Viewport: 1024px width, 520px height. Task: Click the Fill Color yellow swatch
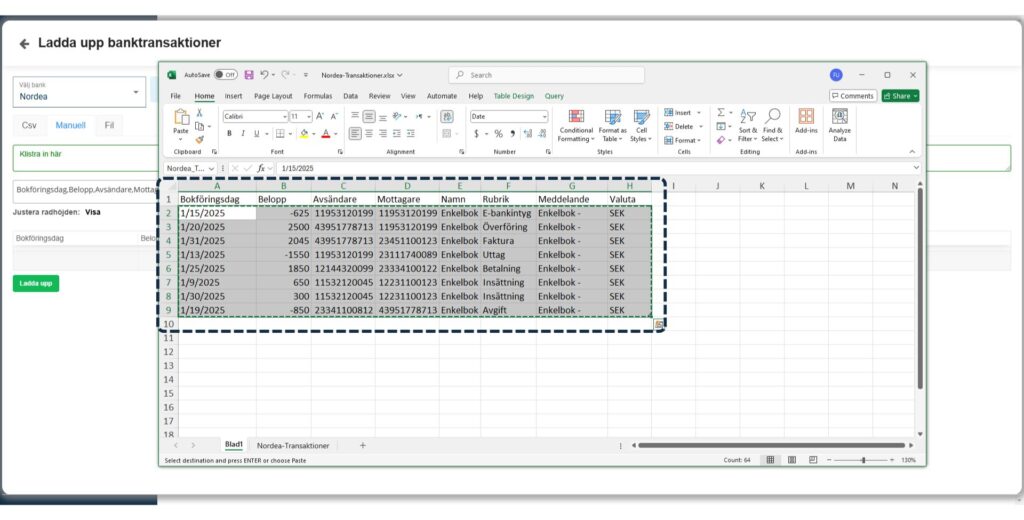coord(304,133)
